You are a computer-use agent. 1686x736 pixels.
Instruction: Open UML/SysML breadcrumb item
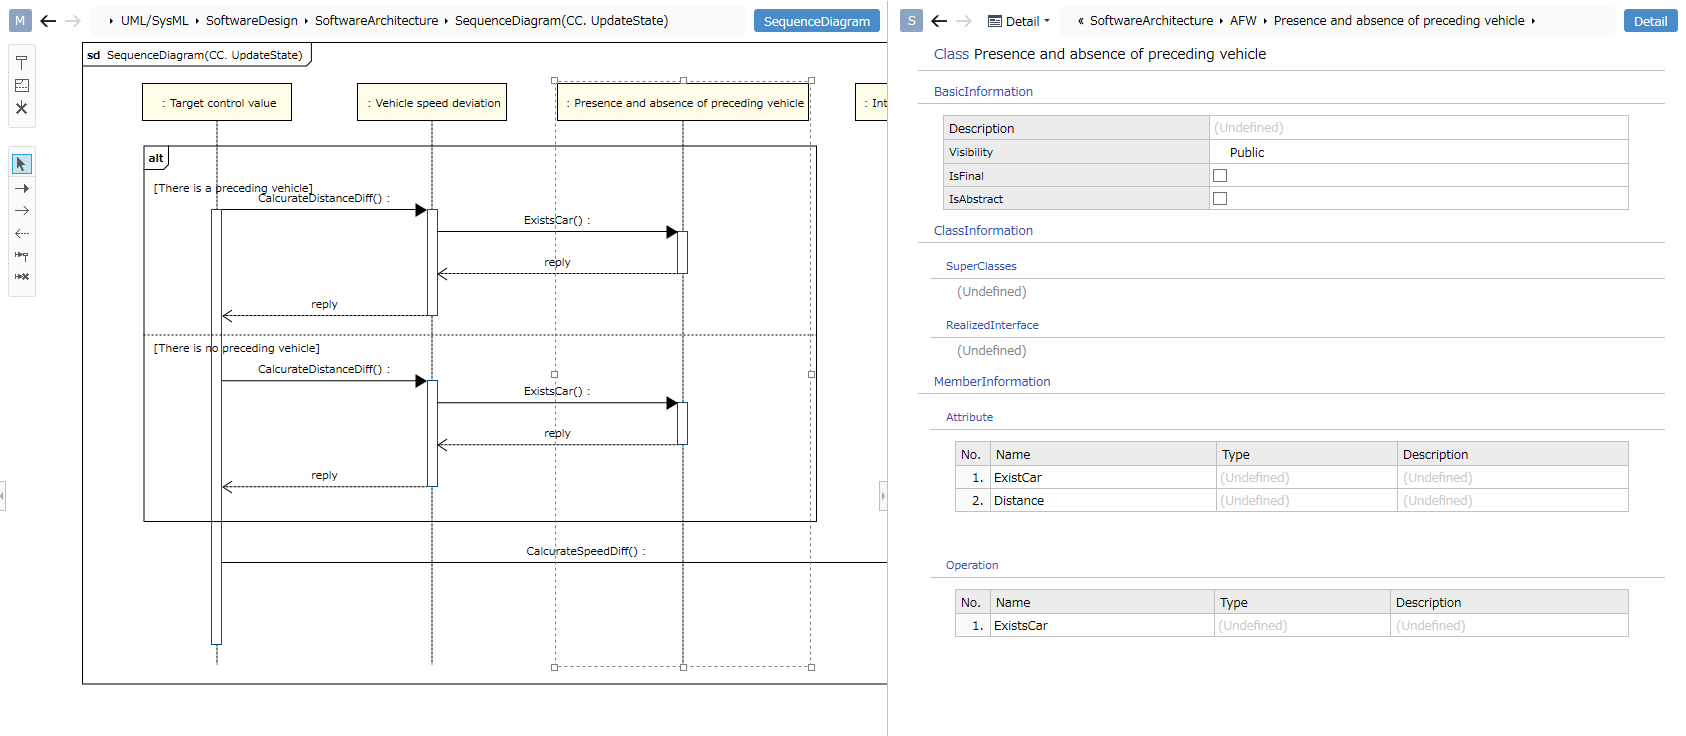(x=155, y=21)
